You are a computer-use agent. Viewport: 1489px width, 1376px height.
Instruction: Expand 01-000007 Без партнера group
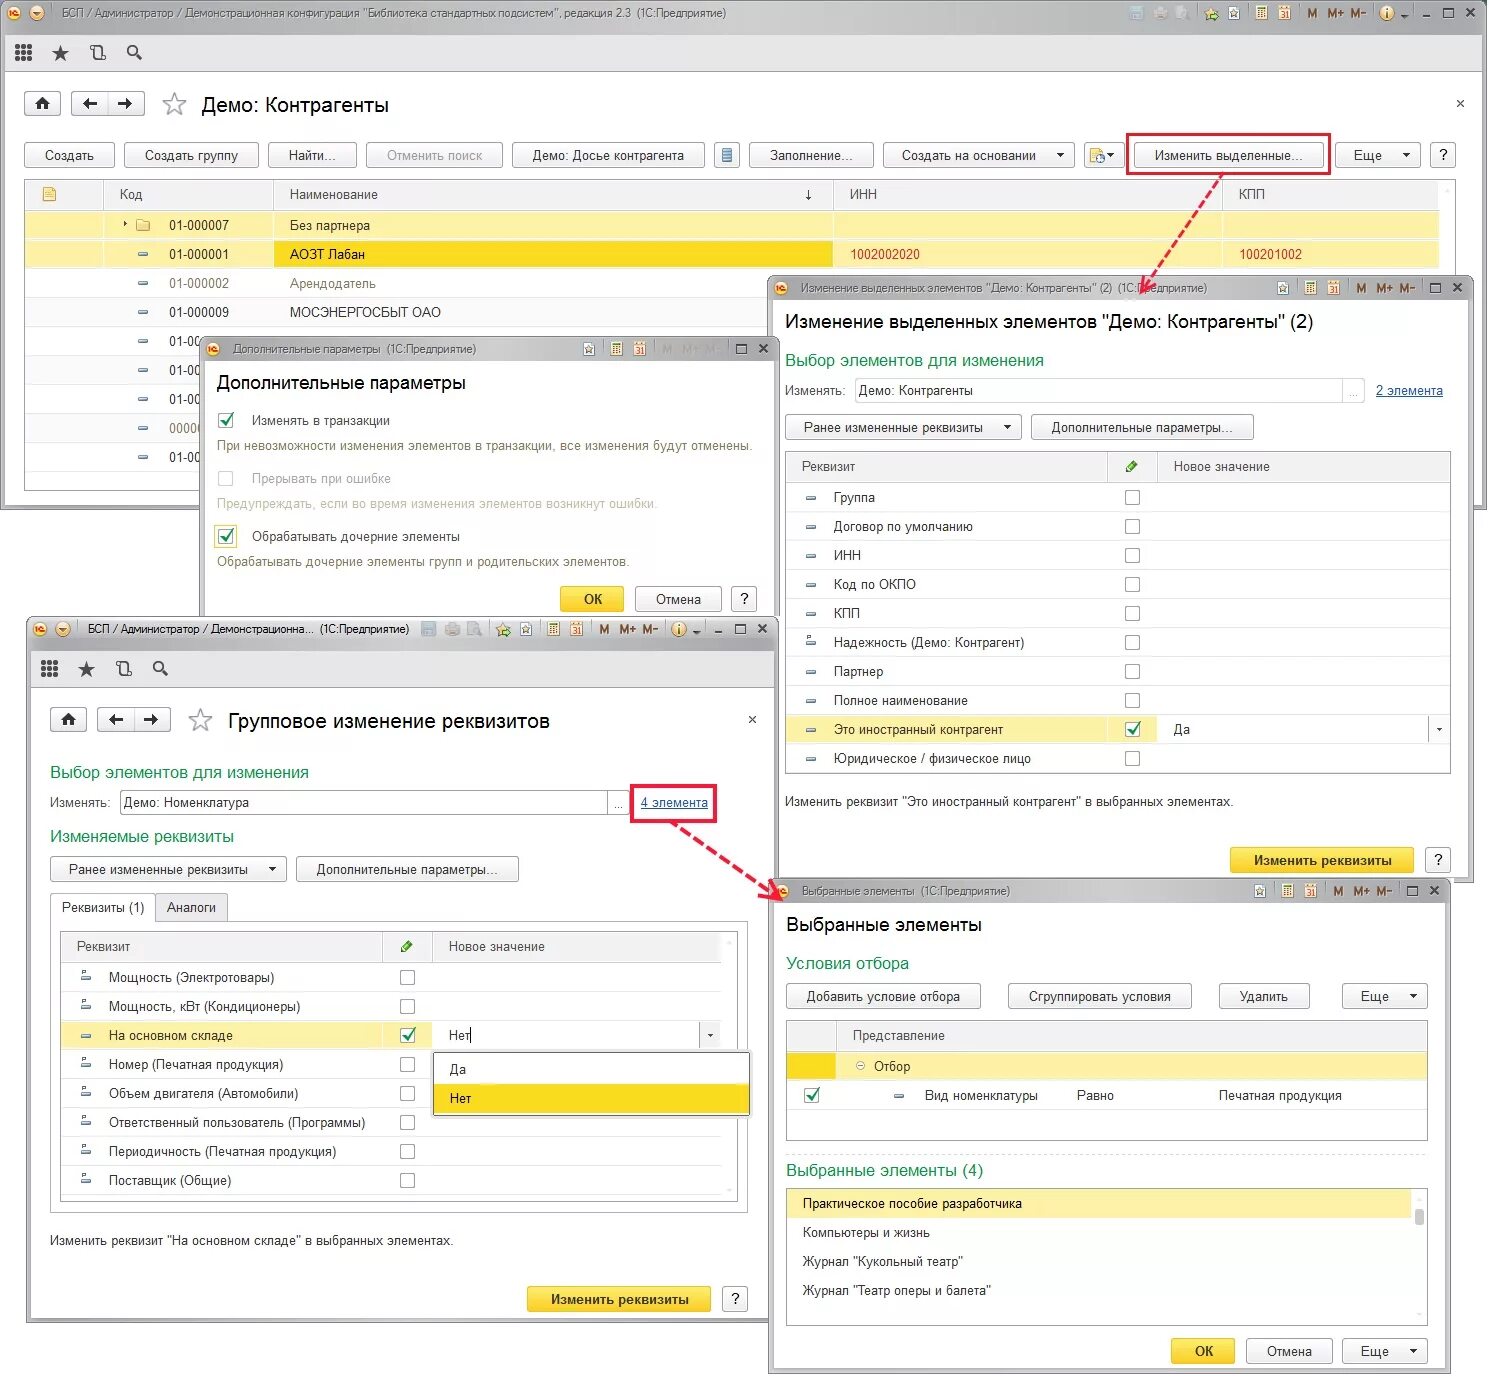125,225
